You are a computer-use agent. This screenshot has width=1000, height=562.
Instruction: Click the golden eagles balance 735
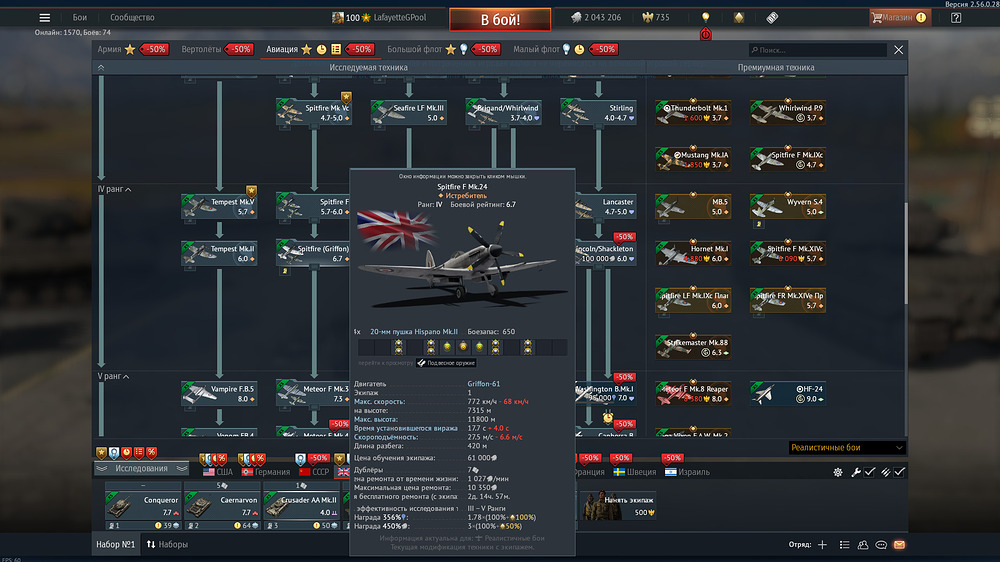pos(656,18)
